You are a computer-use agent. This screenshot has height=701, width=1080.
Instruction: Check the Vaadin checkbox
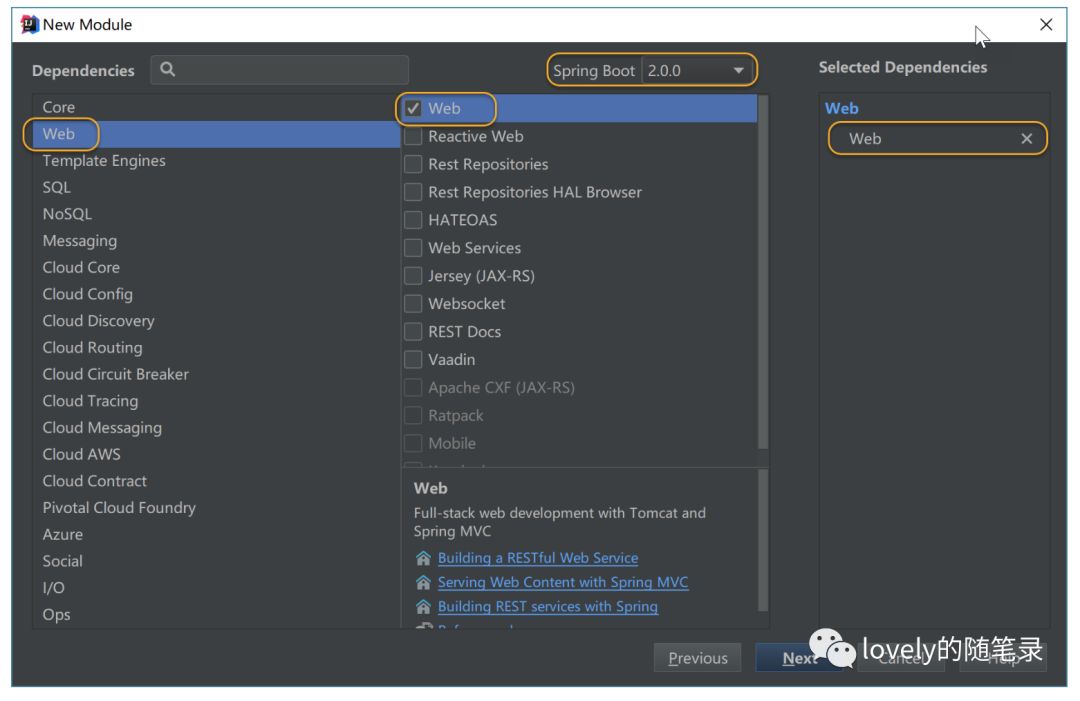tap(413, 359)
